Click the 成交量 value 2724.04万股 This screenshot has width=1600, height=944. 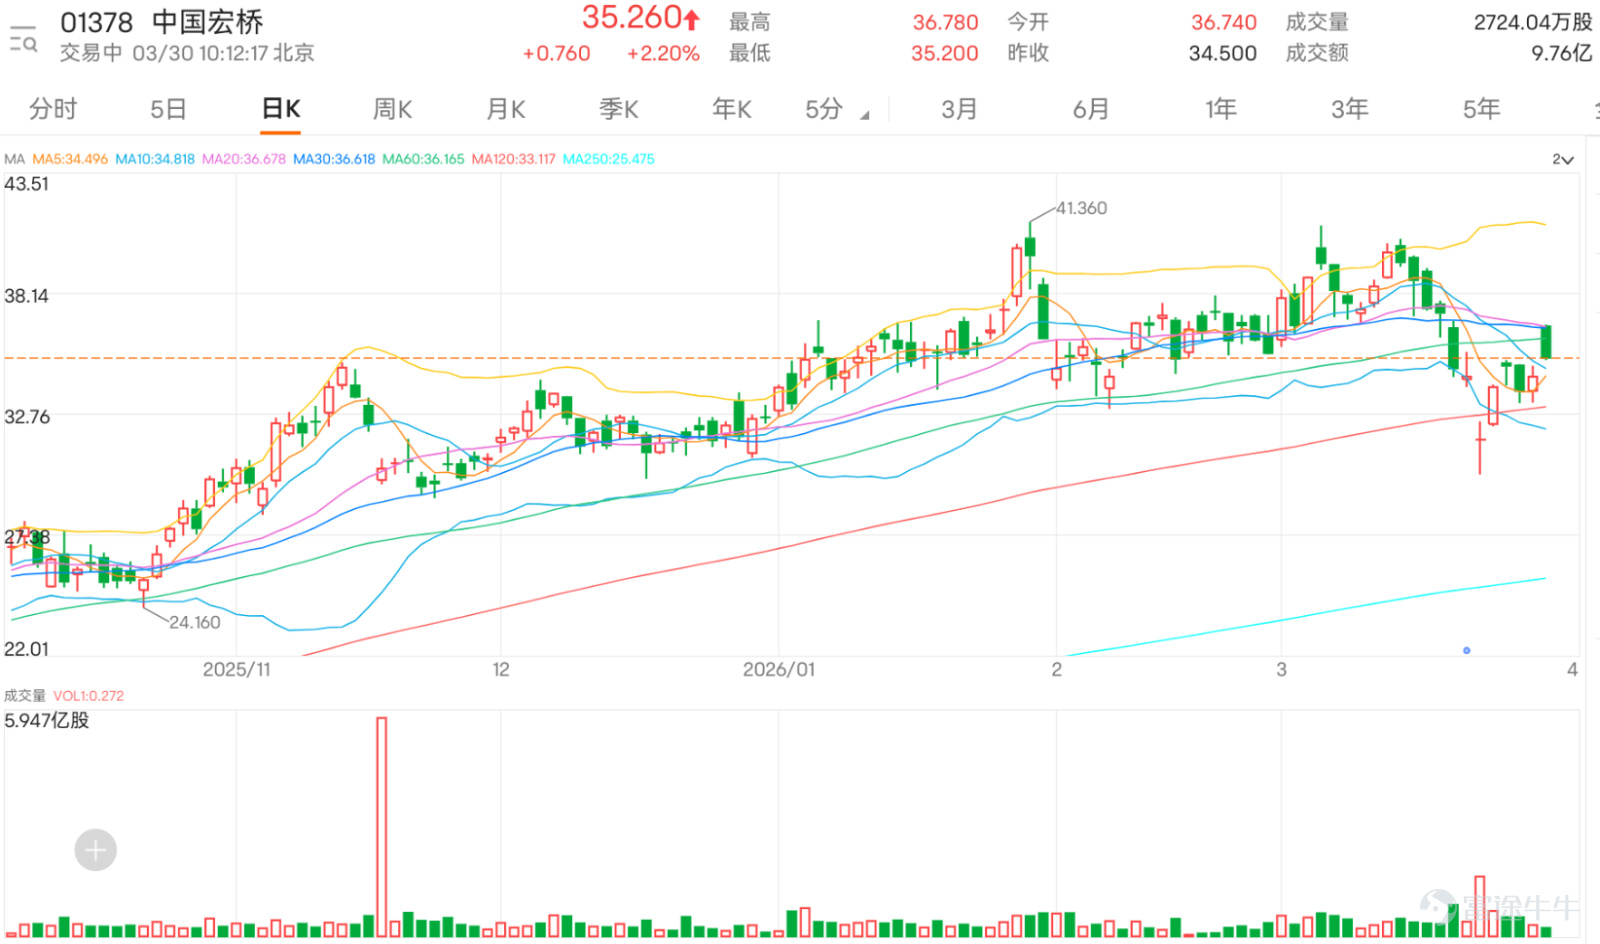click(1533, 22)
